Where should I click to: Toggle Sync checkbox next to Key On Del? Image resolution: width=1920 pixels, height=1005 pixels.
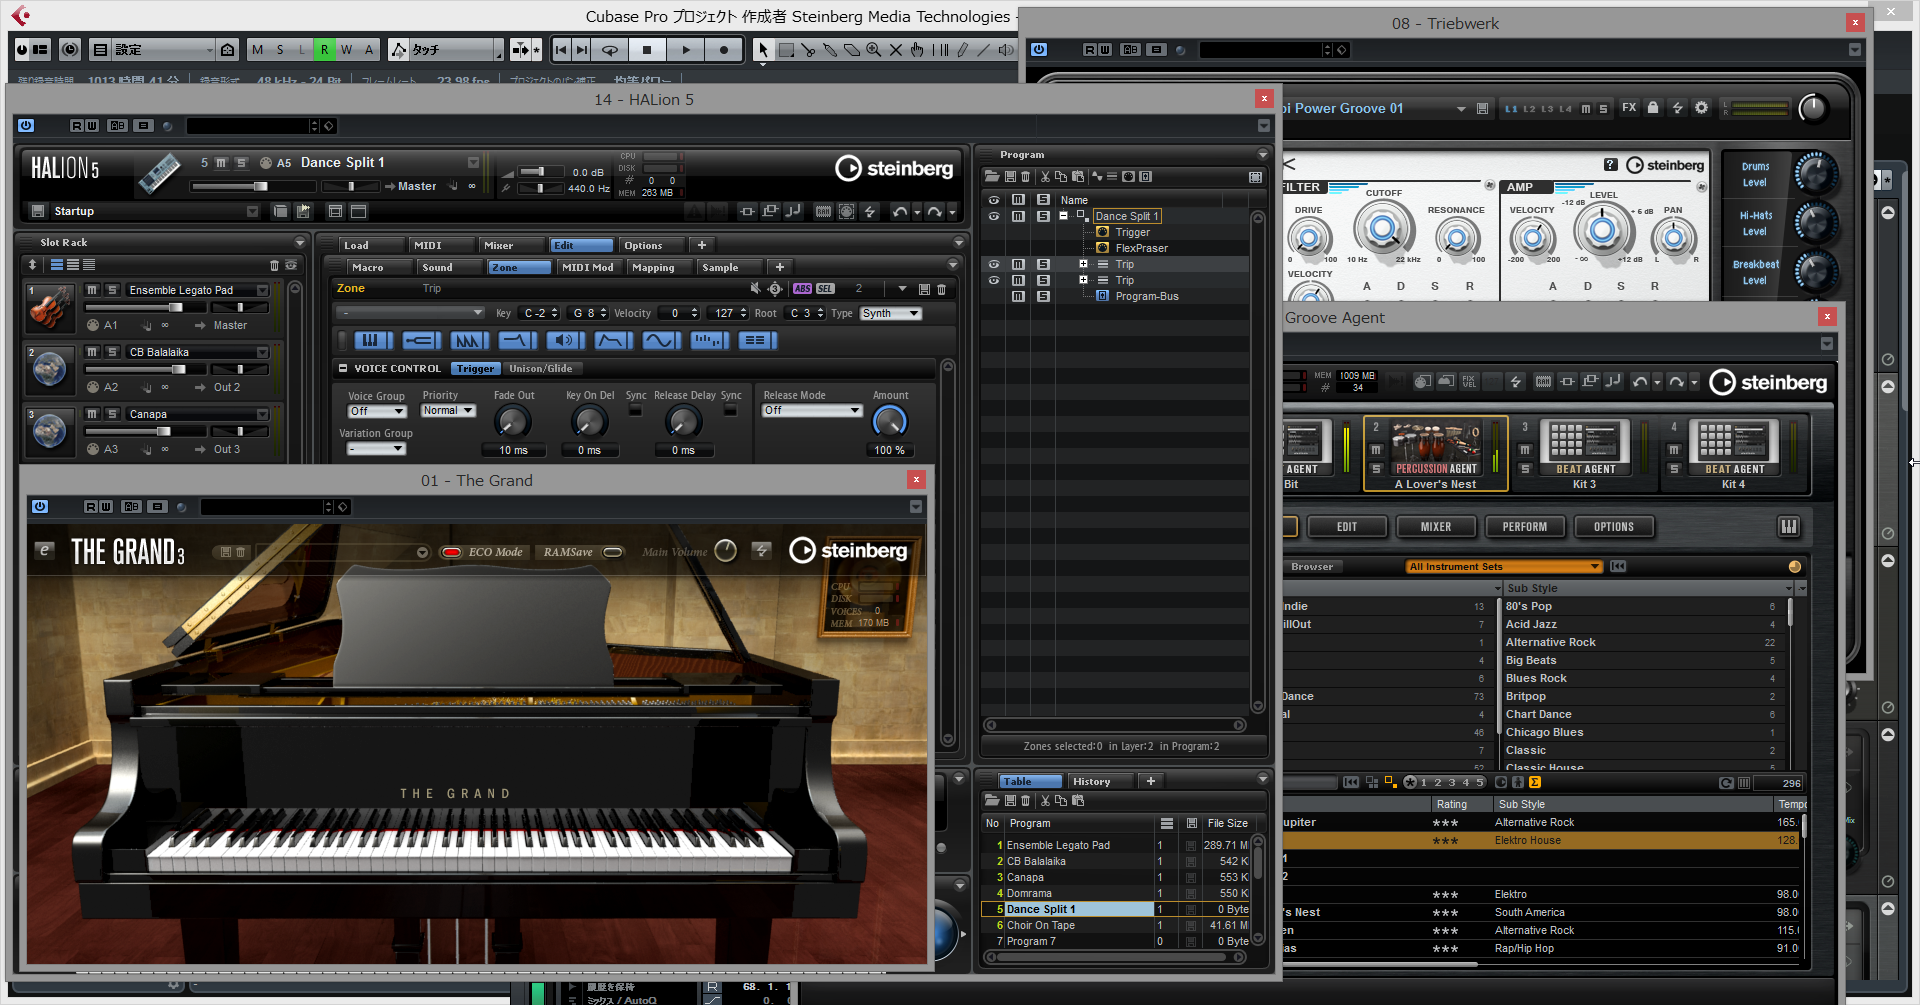click(635, 411)
